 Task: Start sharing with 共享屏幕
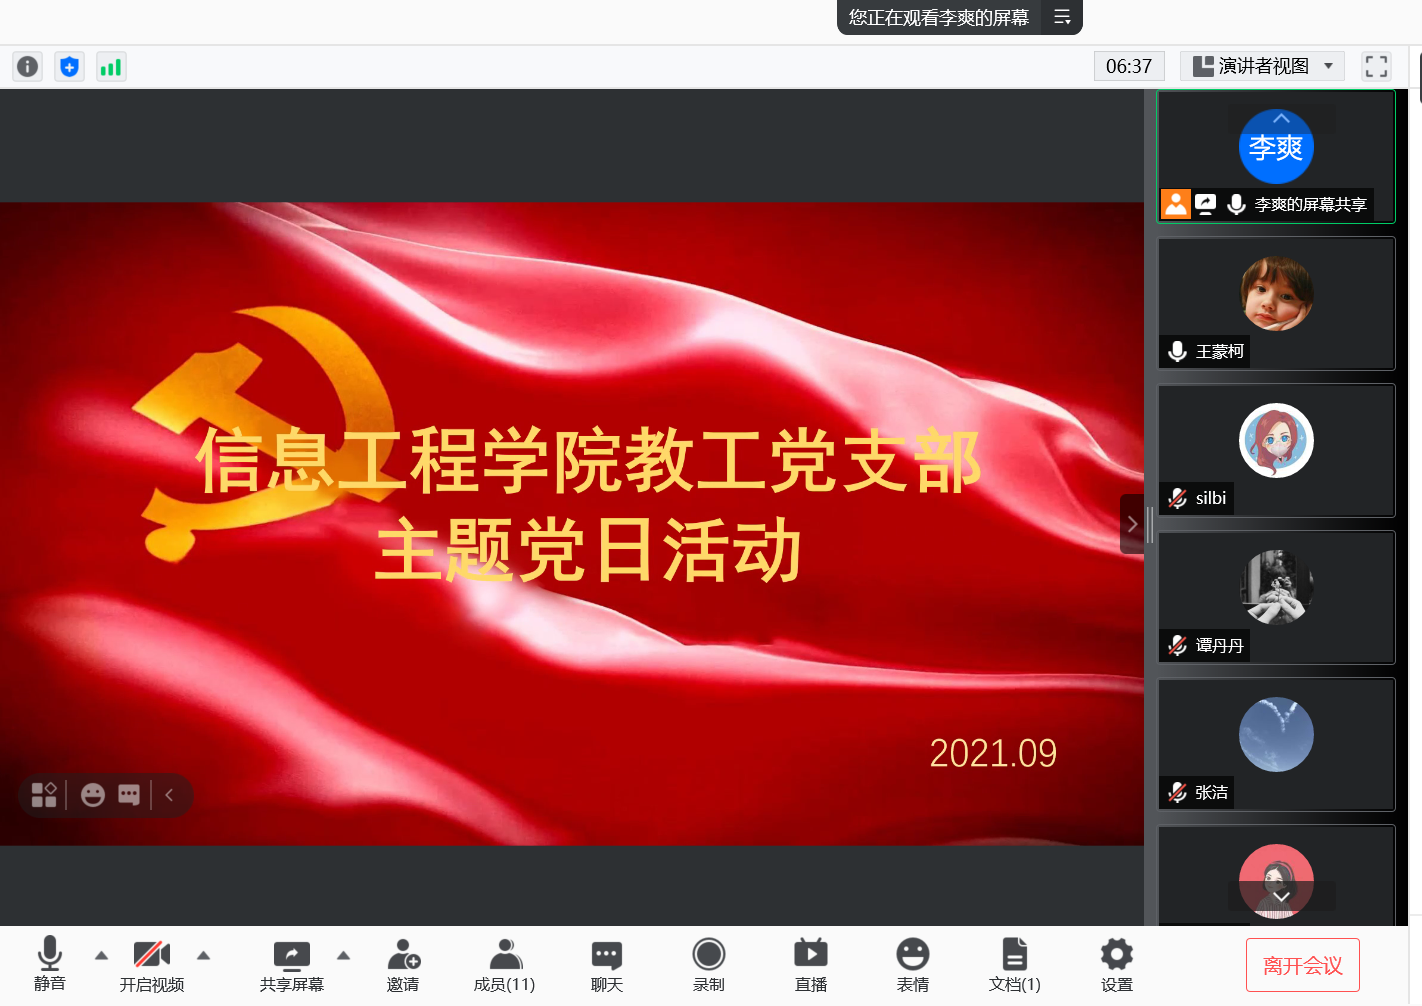[x=292, y=965]
